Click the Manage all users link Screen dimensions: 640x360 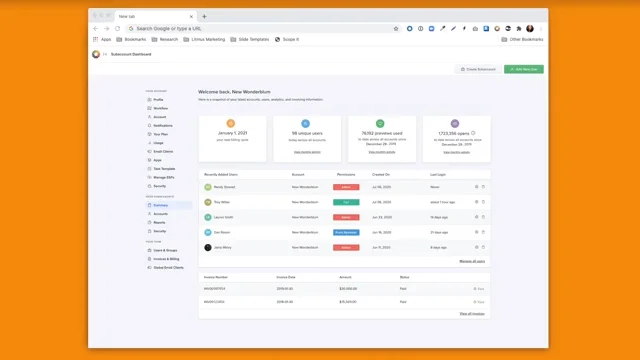click(x=472, y=261)
